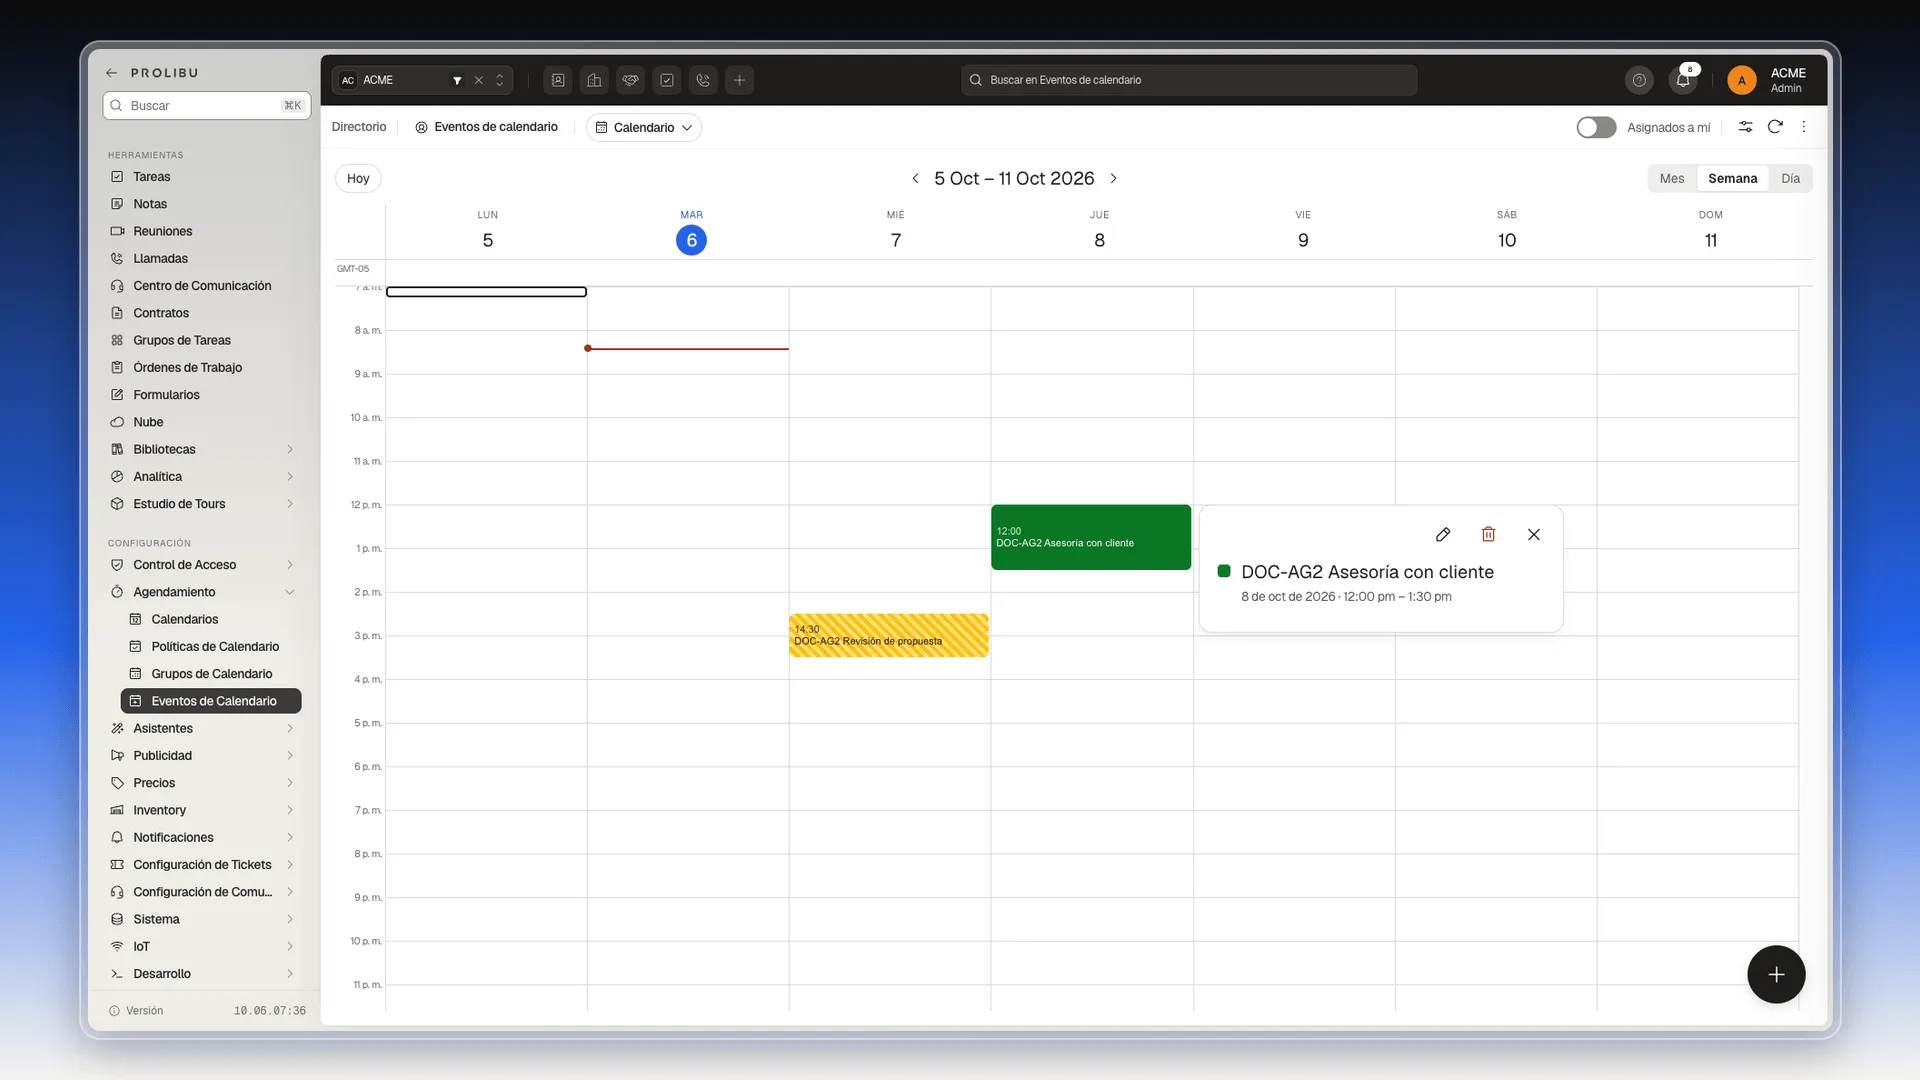Delete event using red trash icon
The image size is (1920, 1080).
tap(1488, 535)
